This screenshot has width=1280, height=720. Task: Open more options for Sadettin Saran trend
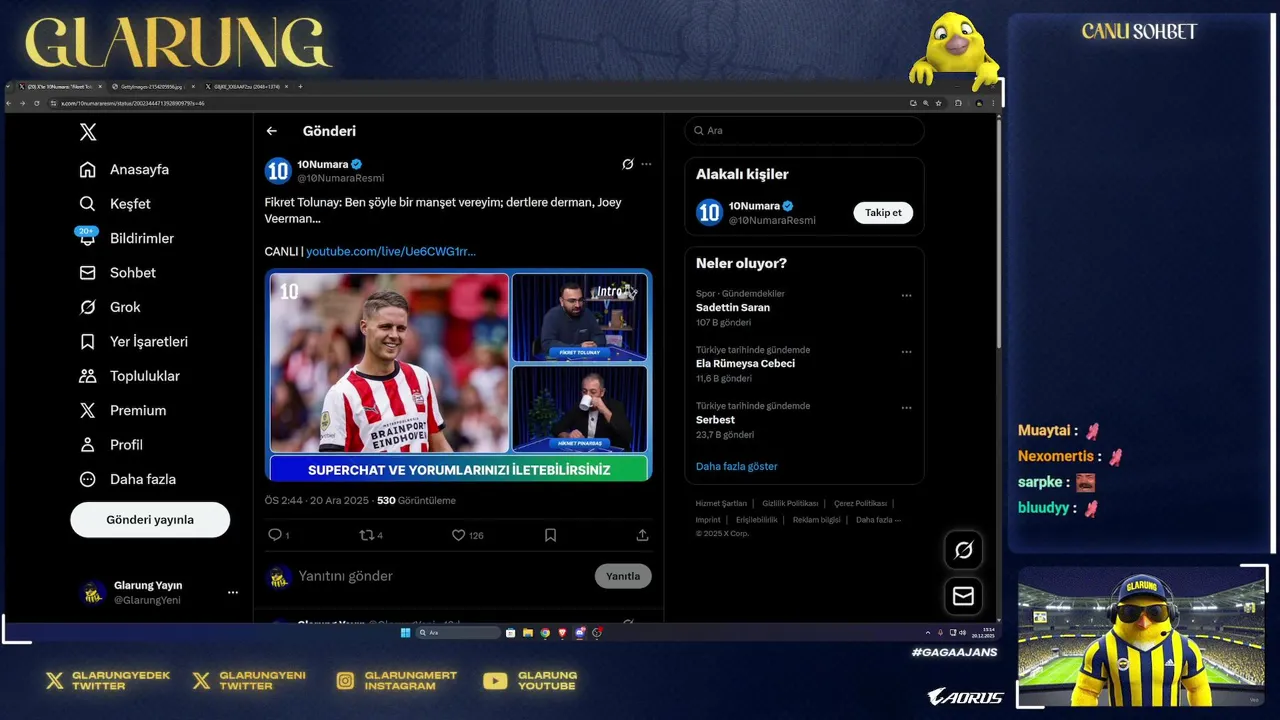pyautogui.click(x=906, y=296)
